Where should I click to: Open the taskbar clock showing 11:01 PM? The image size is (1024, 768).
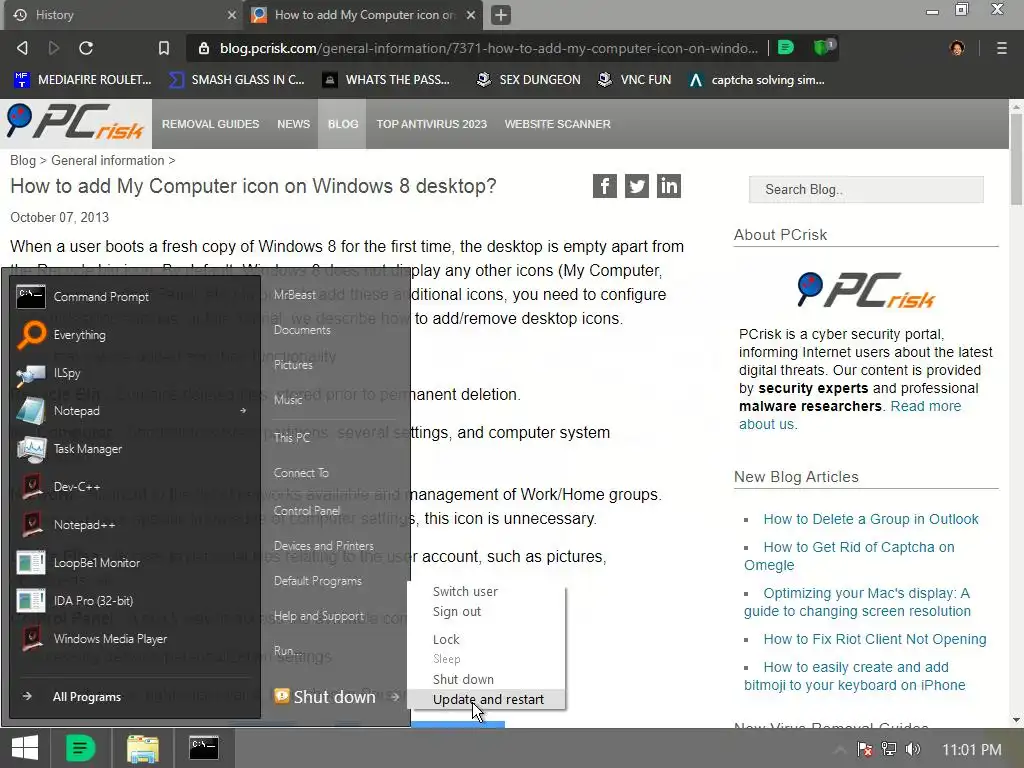tap(972, 750)
